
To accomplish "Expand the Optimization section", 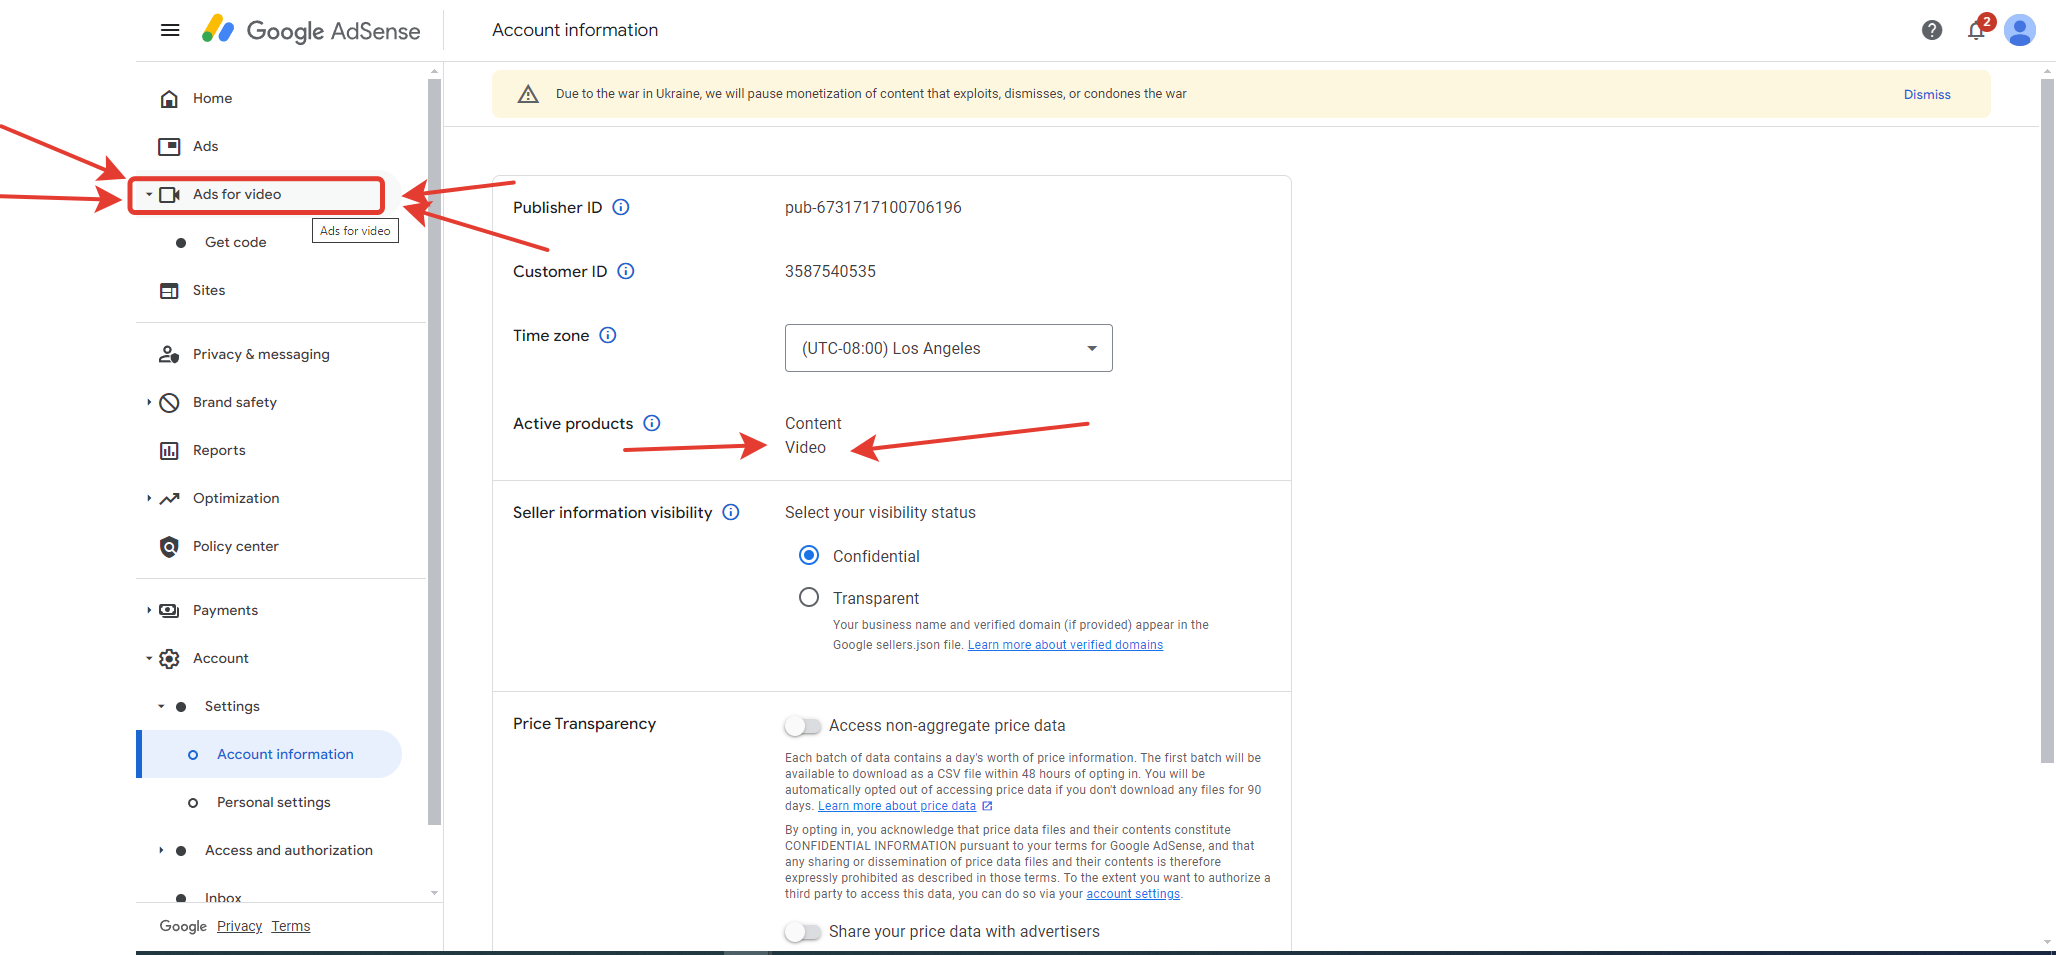I will click(x=149, y=498).
